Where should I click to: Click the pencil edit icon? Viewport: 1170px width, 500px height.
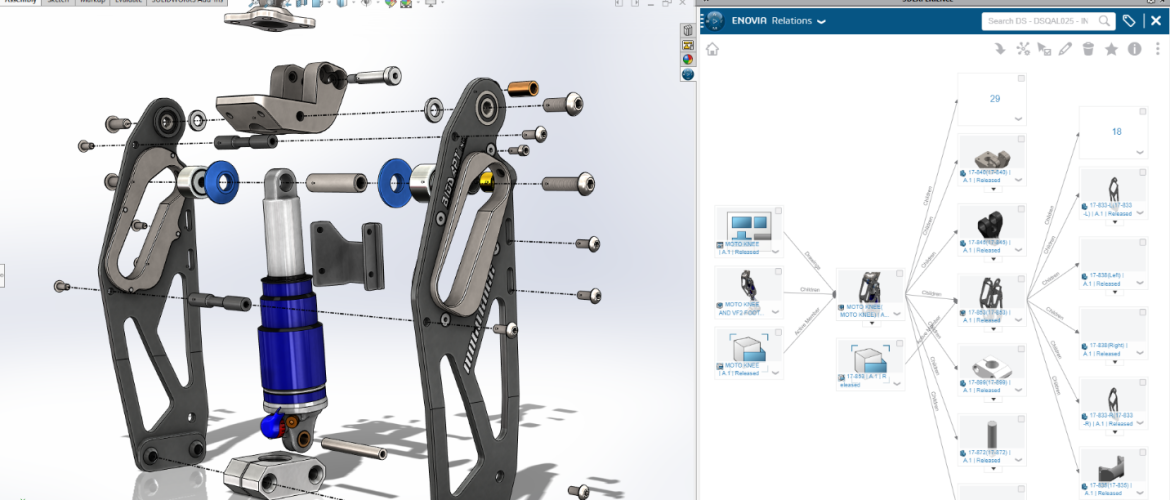pyautogui.click(x=1065, y=49)
